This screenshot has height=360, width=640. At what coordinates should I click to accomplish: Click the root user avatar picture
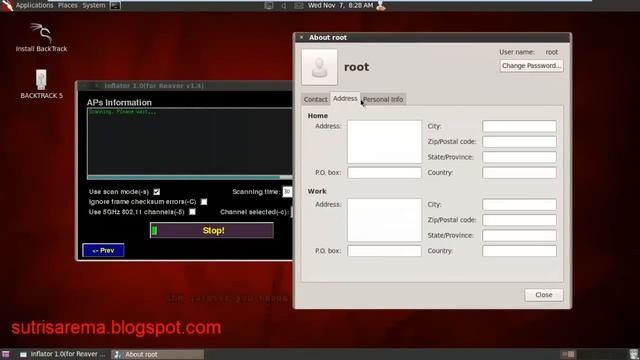coord(320,67)
